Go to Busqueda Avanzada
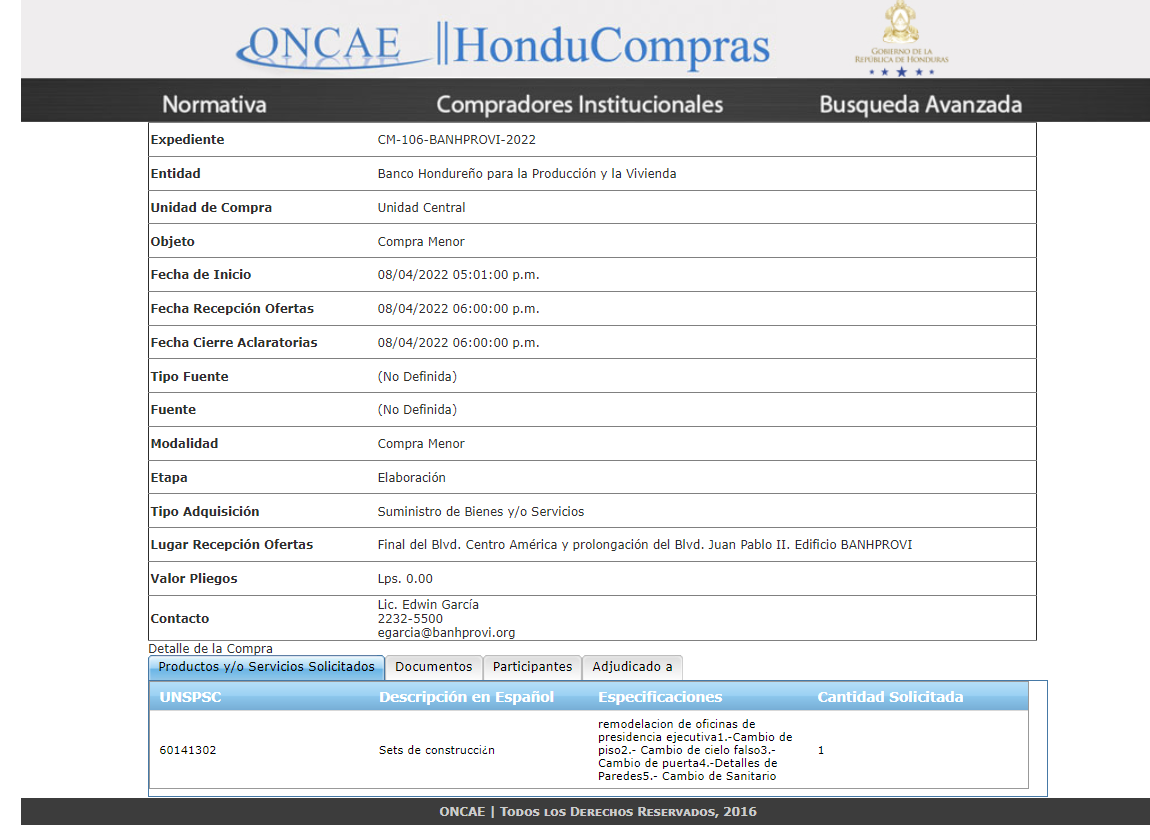This screenshot has height=840, width=1150. [920, 104]
